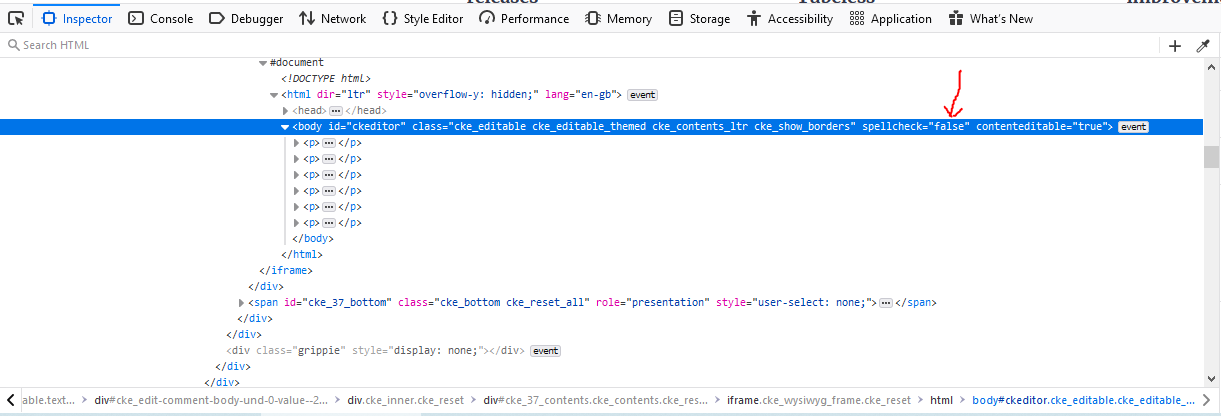Open the Performance tab

tap(524, 18)
